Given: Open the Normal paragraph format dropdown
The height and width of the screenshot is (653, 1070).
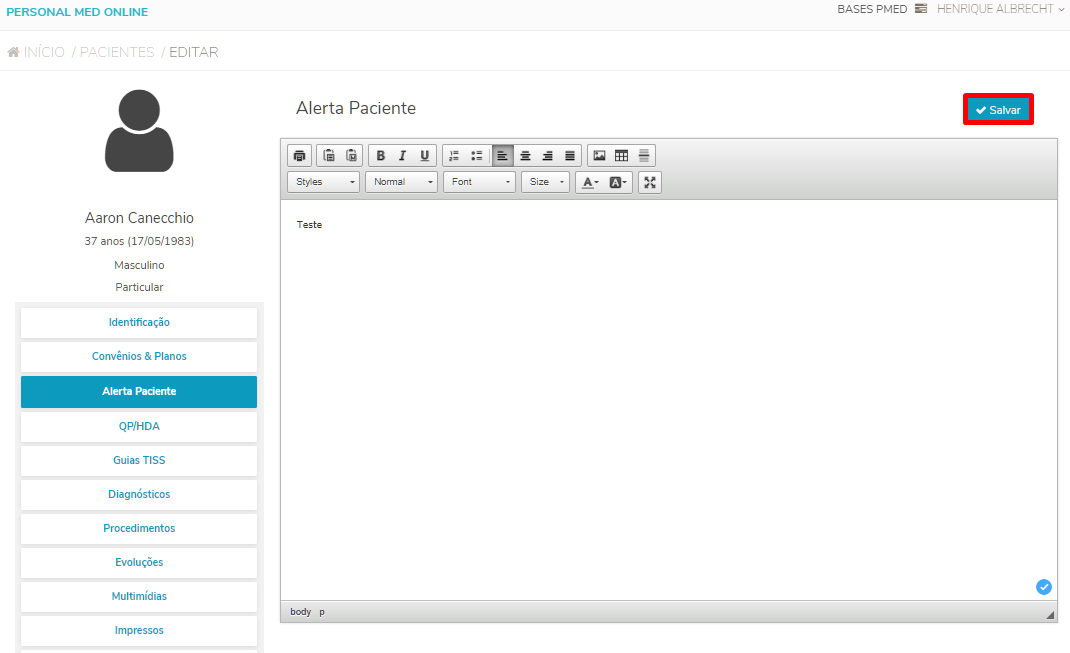Looking at the screenshot, I should click(401, 182).
